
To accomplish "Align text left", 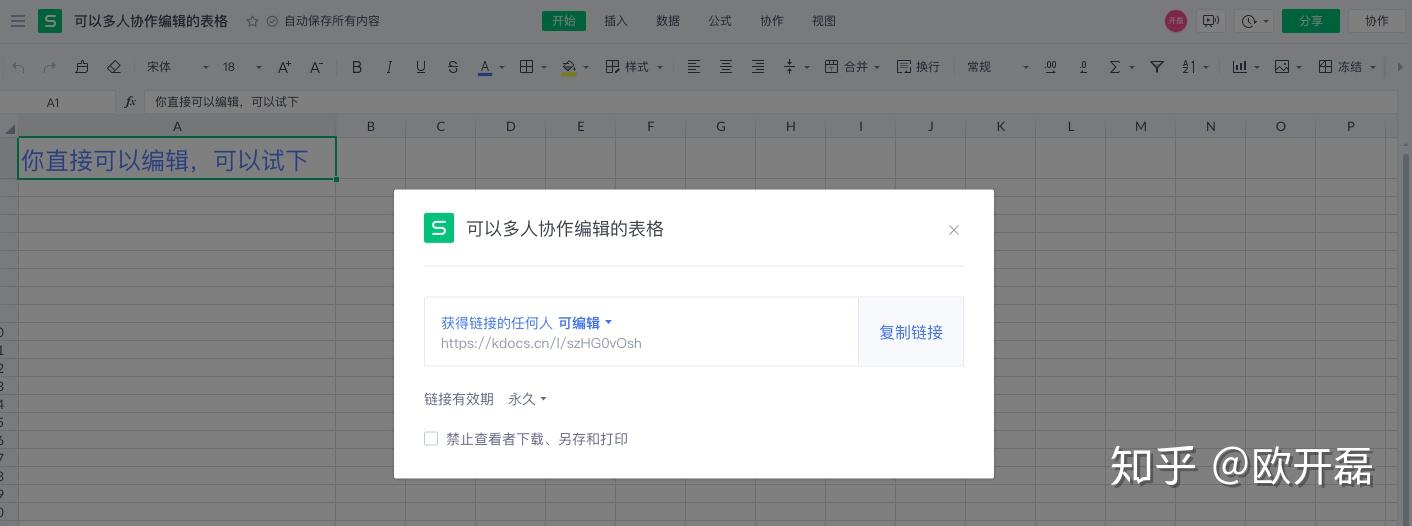I will (694, 67).
